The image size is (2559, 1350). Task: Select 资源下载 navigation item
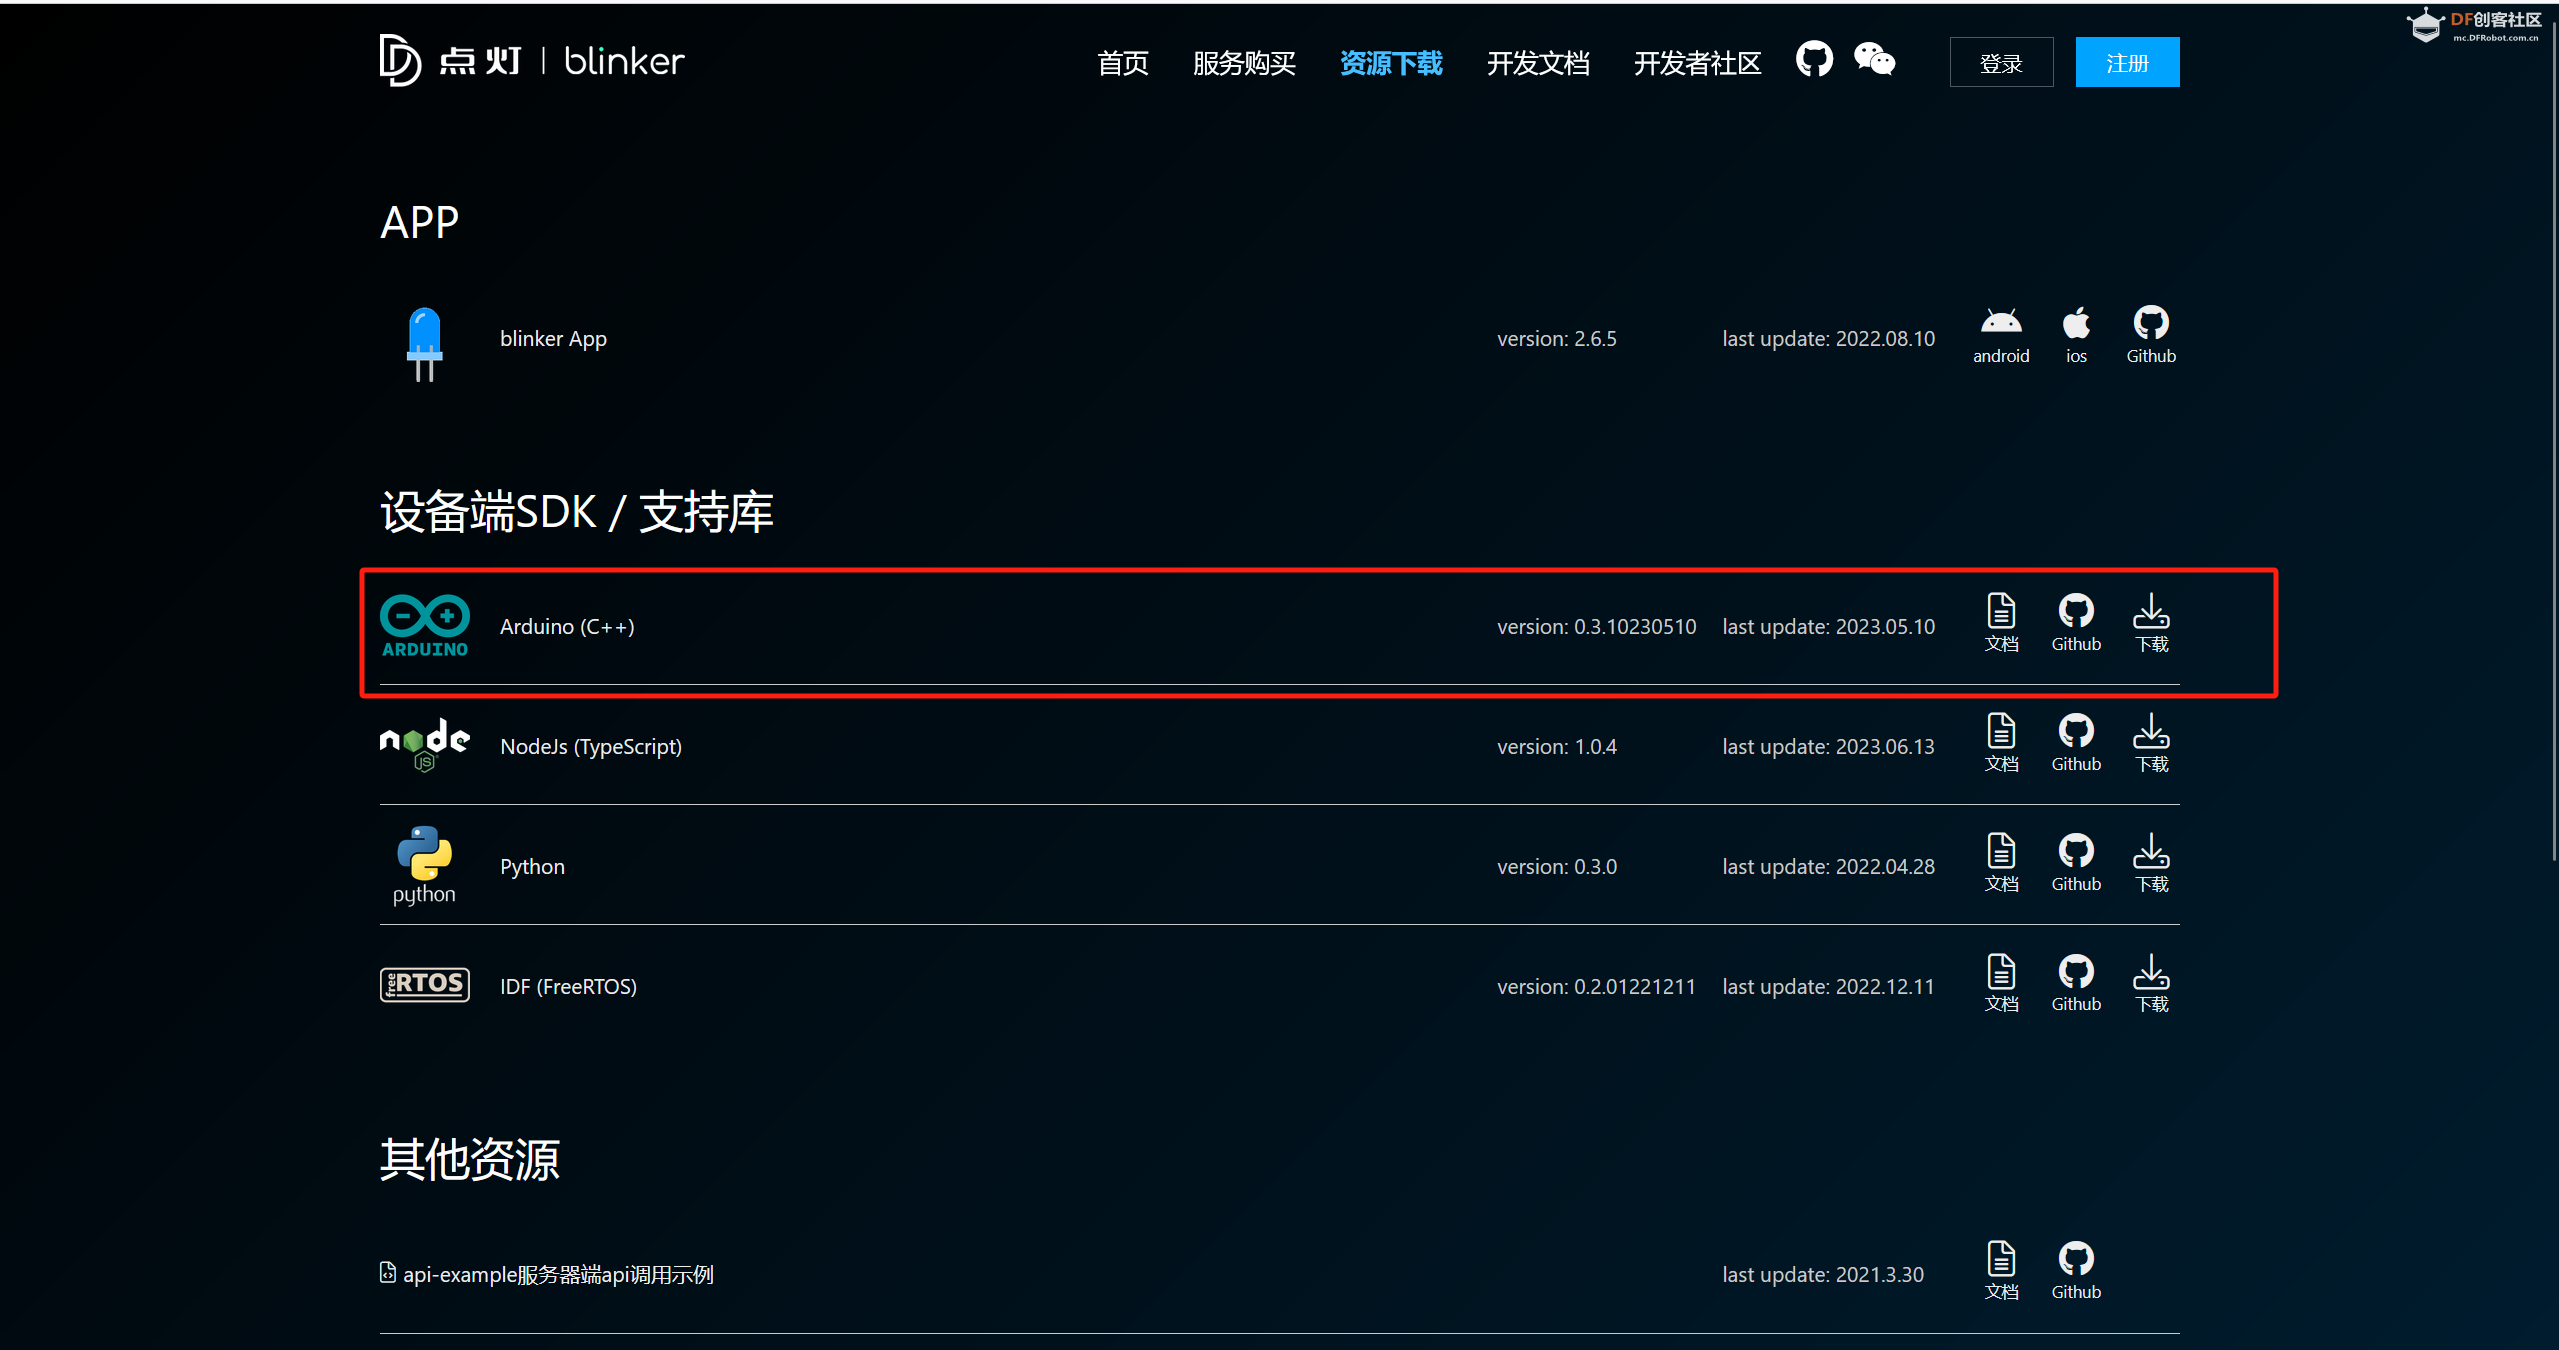point(1391,63)
